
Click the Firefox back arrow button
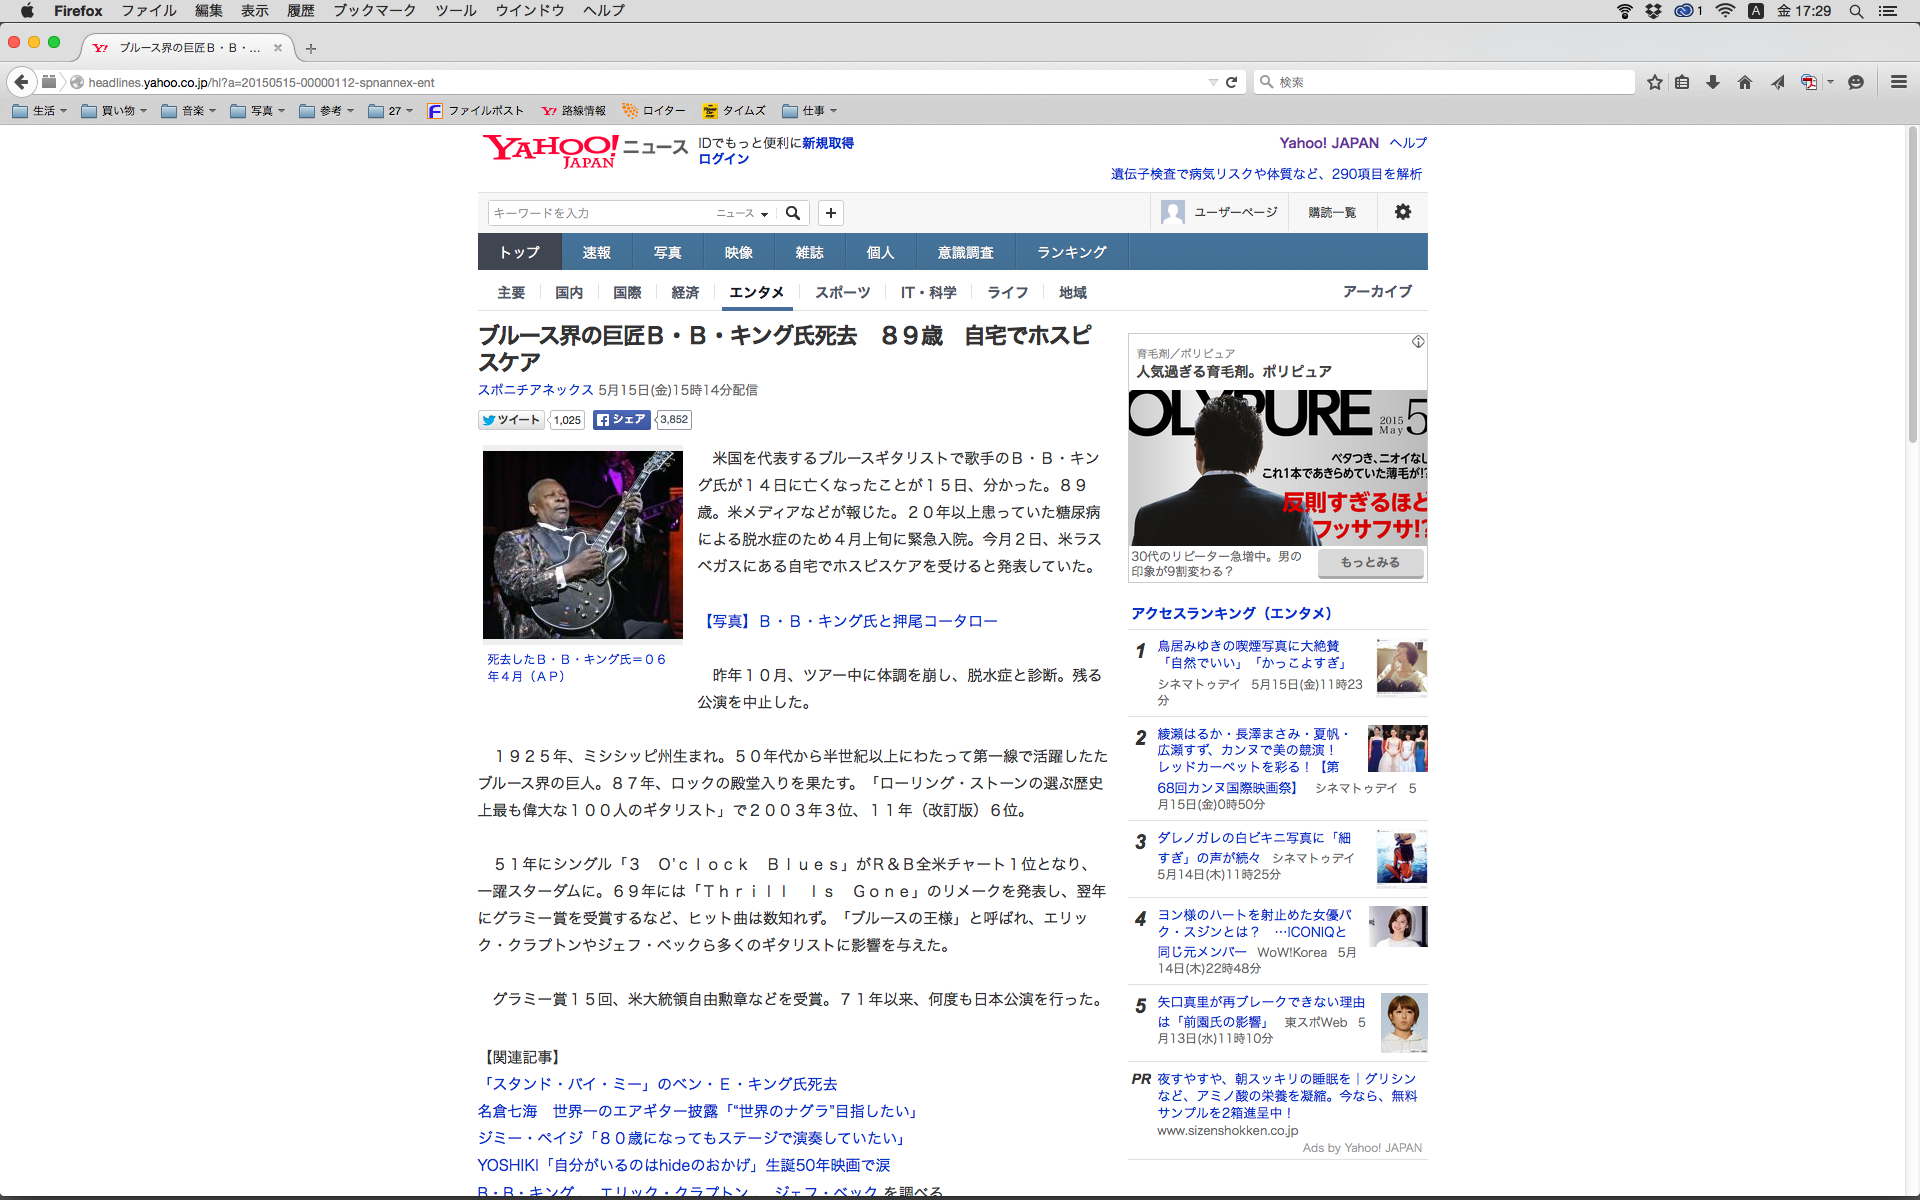[x=21, y=82]
